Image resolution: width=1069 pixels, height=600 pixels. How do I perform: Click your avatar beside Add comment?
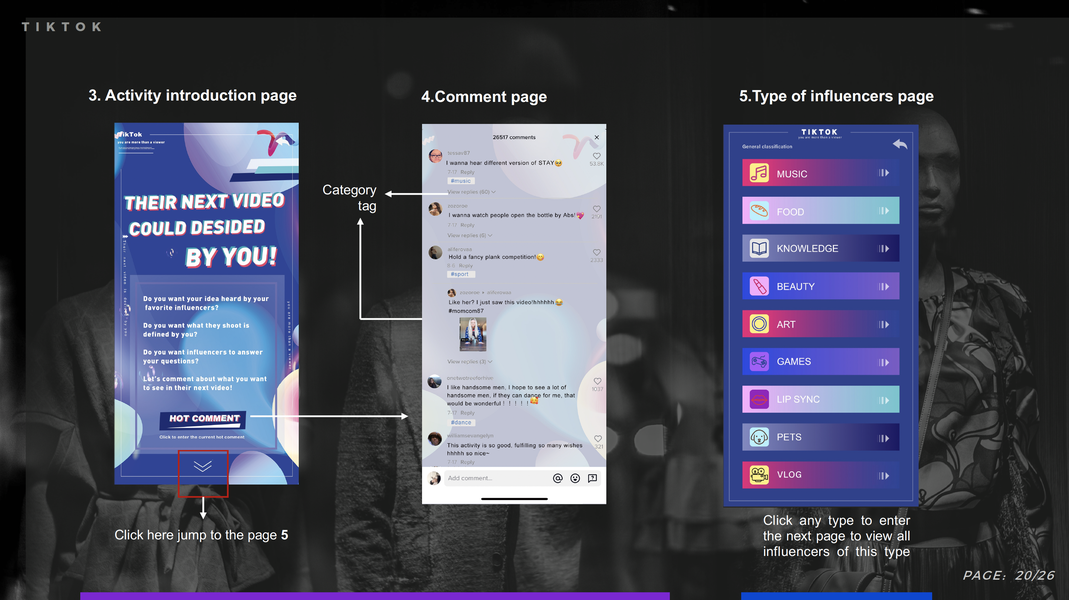click(x=435, y=479)
